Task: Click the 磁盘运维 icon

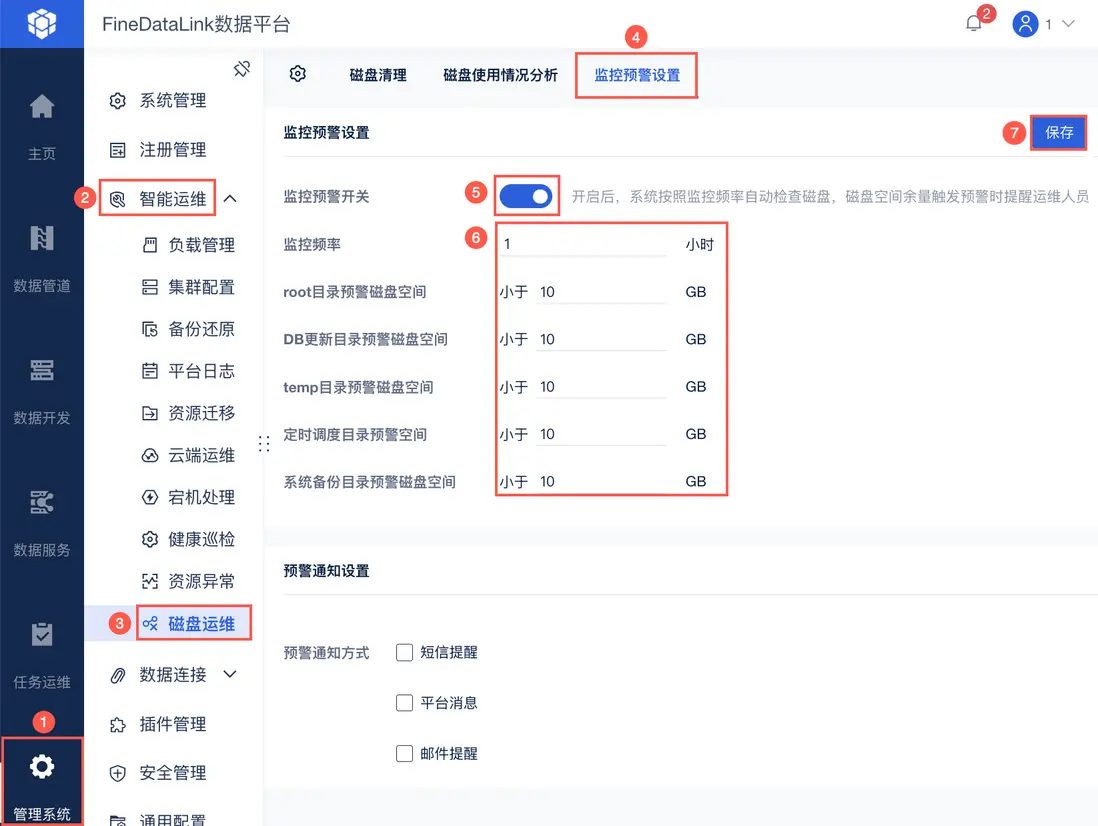Action: tap(150, 623)
